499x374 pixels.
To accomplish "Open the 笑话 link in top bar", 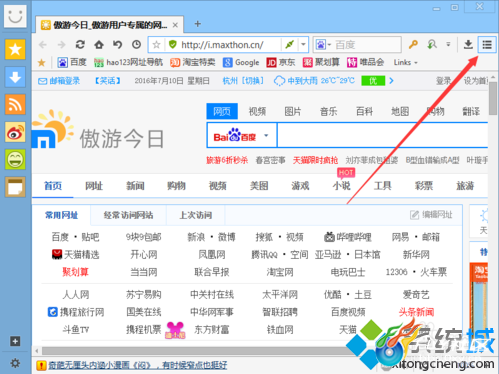I will pyautogui.click(x=108, y=81).
